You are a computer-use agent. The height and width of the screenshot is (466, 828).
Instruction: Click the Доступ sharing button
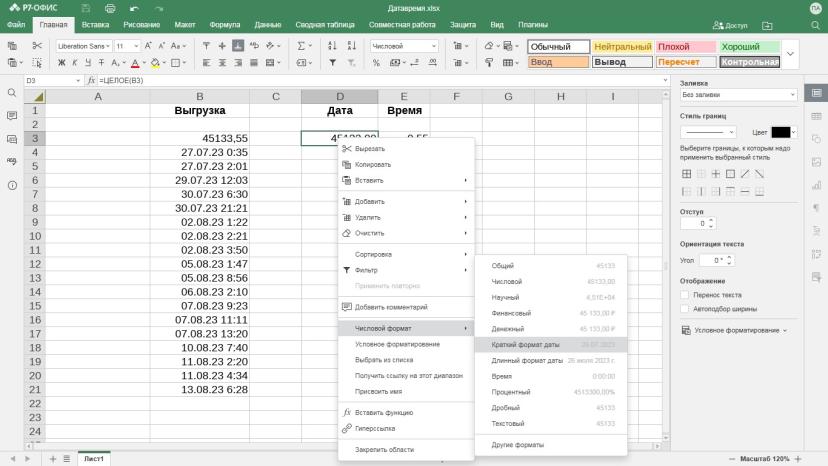(x=730, y=25)
